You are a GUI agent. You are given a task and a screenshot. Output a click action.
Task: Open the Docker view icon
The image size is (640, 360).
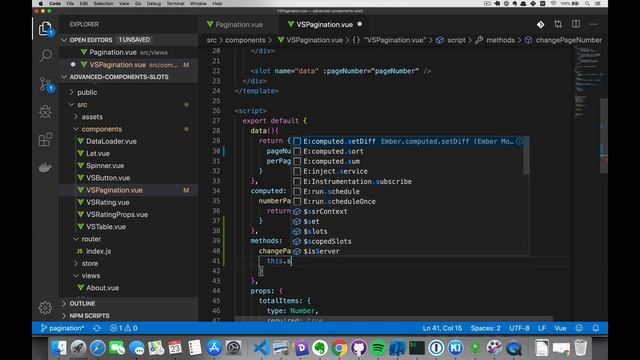coord(45,167)
